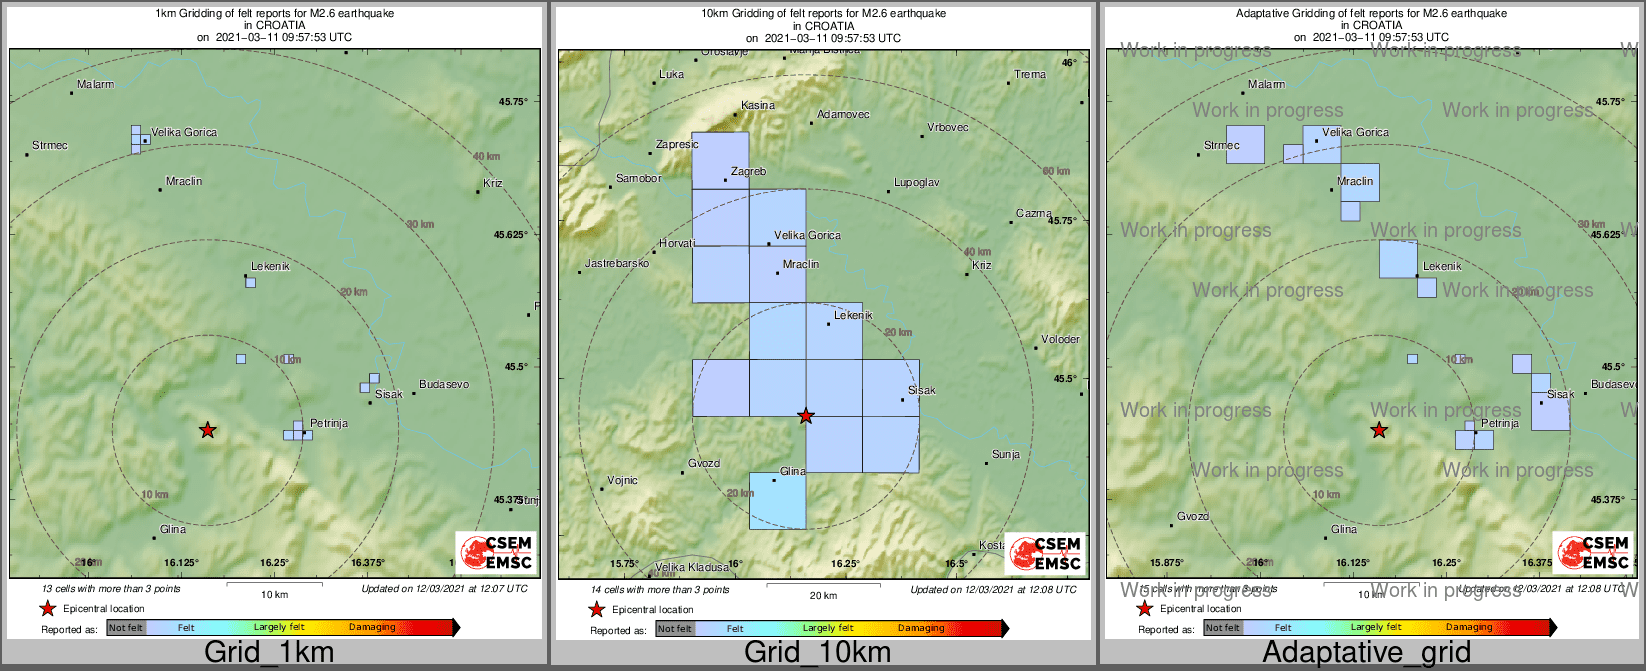Image resolution: width=1646 pixels, height=671 pixels.
Task: Select the 'Damaging' legend segment in Adaptative_grid
Action: tap(1469, 627)
